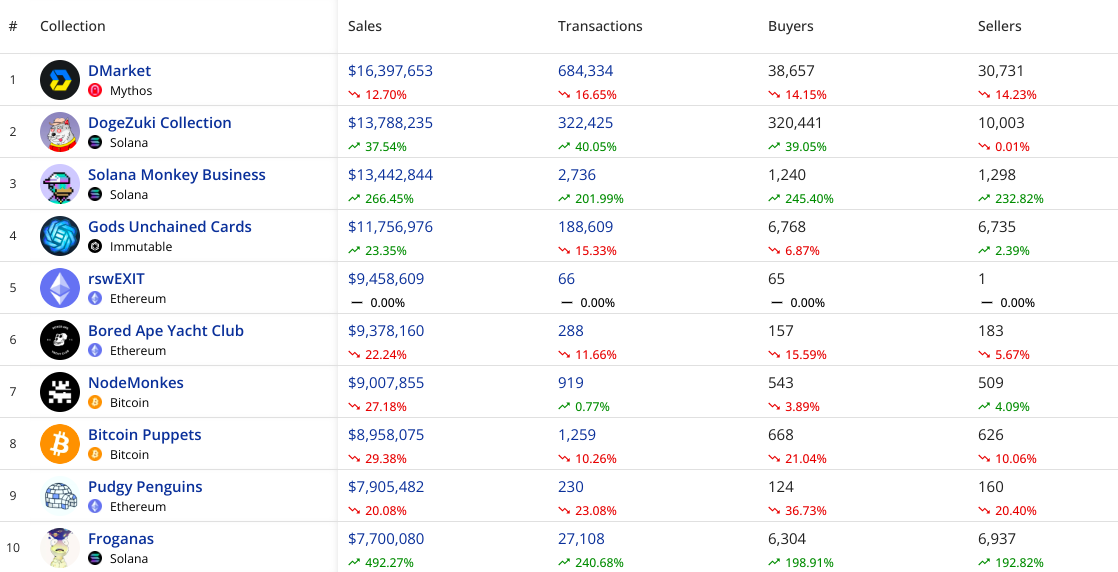The height and width of the screenshot is (572, 1118).
Task: Click the NodeMonkes pixel avatar icon
Action: tap(60, 392)
